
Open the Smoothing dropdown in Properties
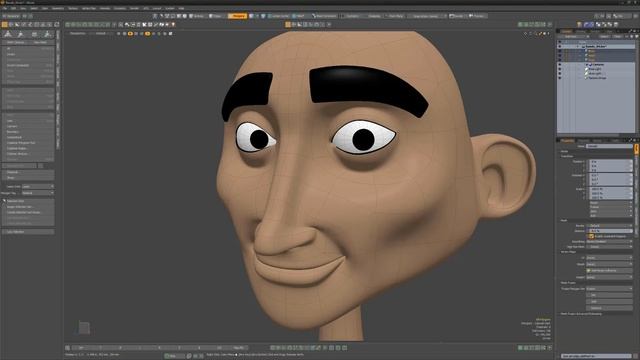(x=609, y=242)
